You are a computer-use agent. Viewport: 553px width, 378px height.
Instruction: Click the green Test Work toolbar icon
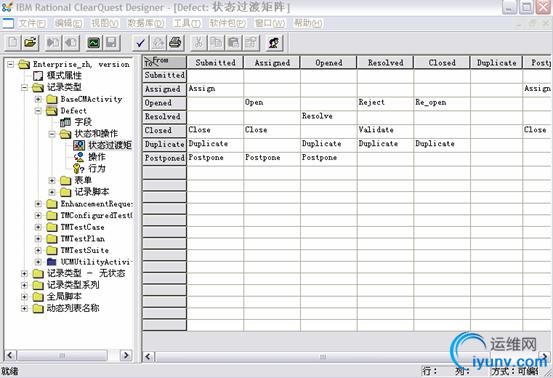(94, 43)
